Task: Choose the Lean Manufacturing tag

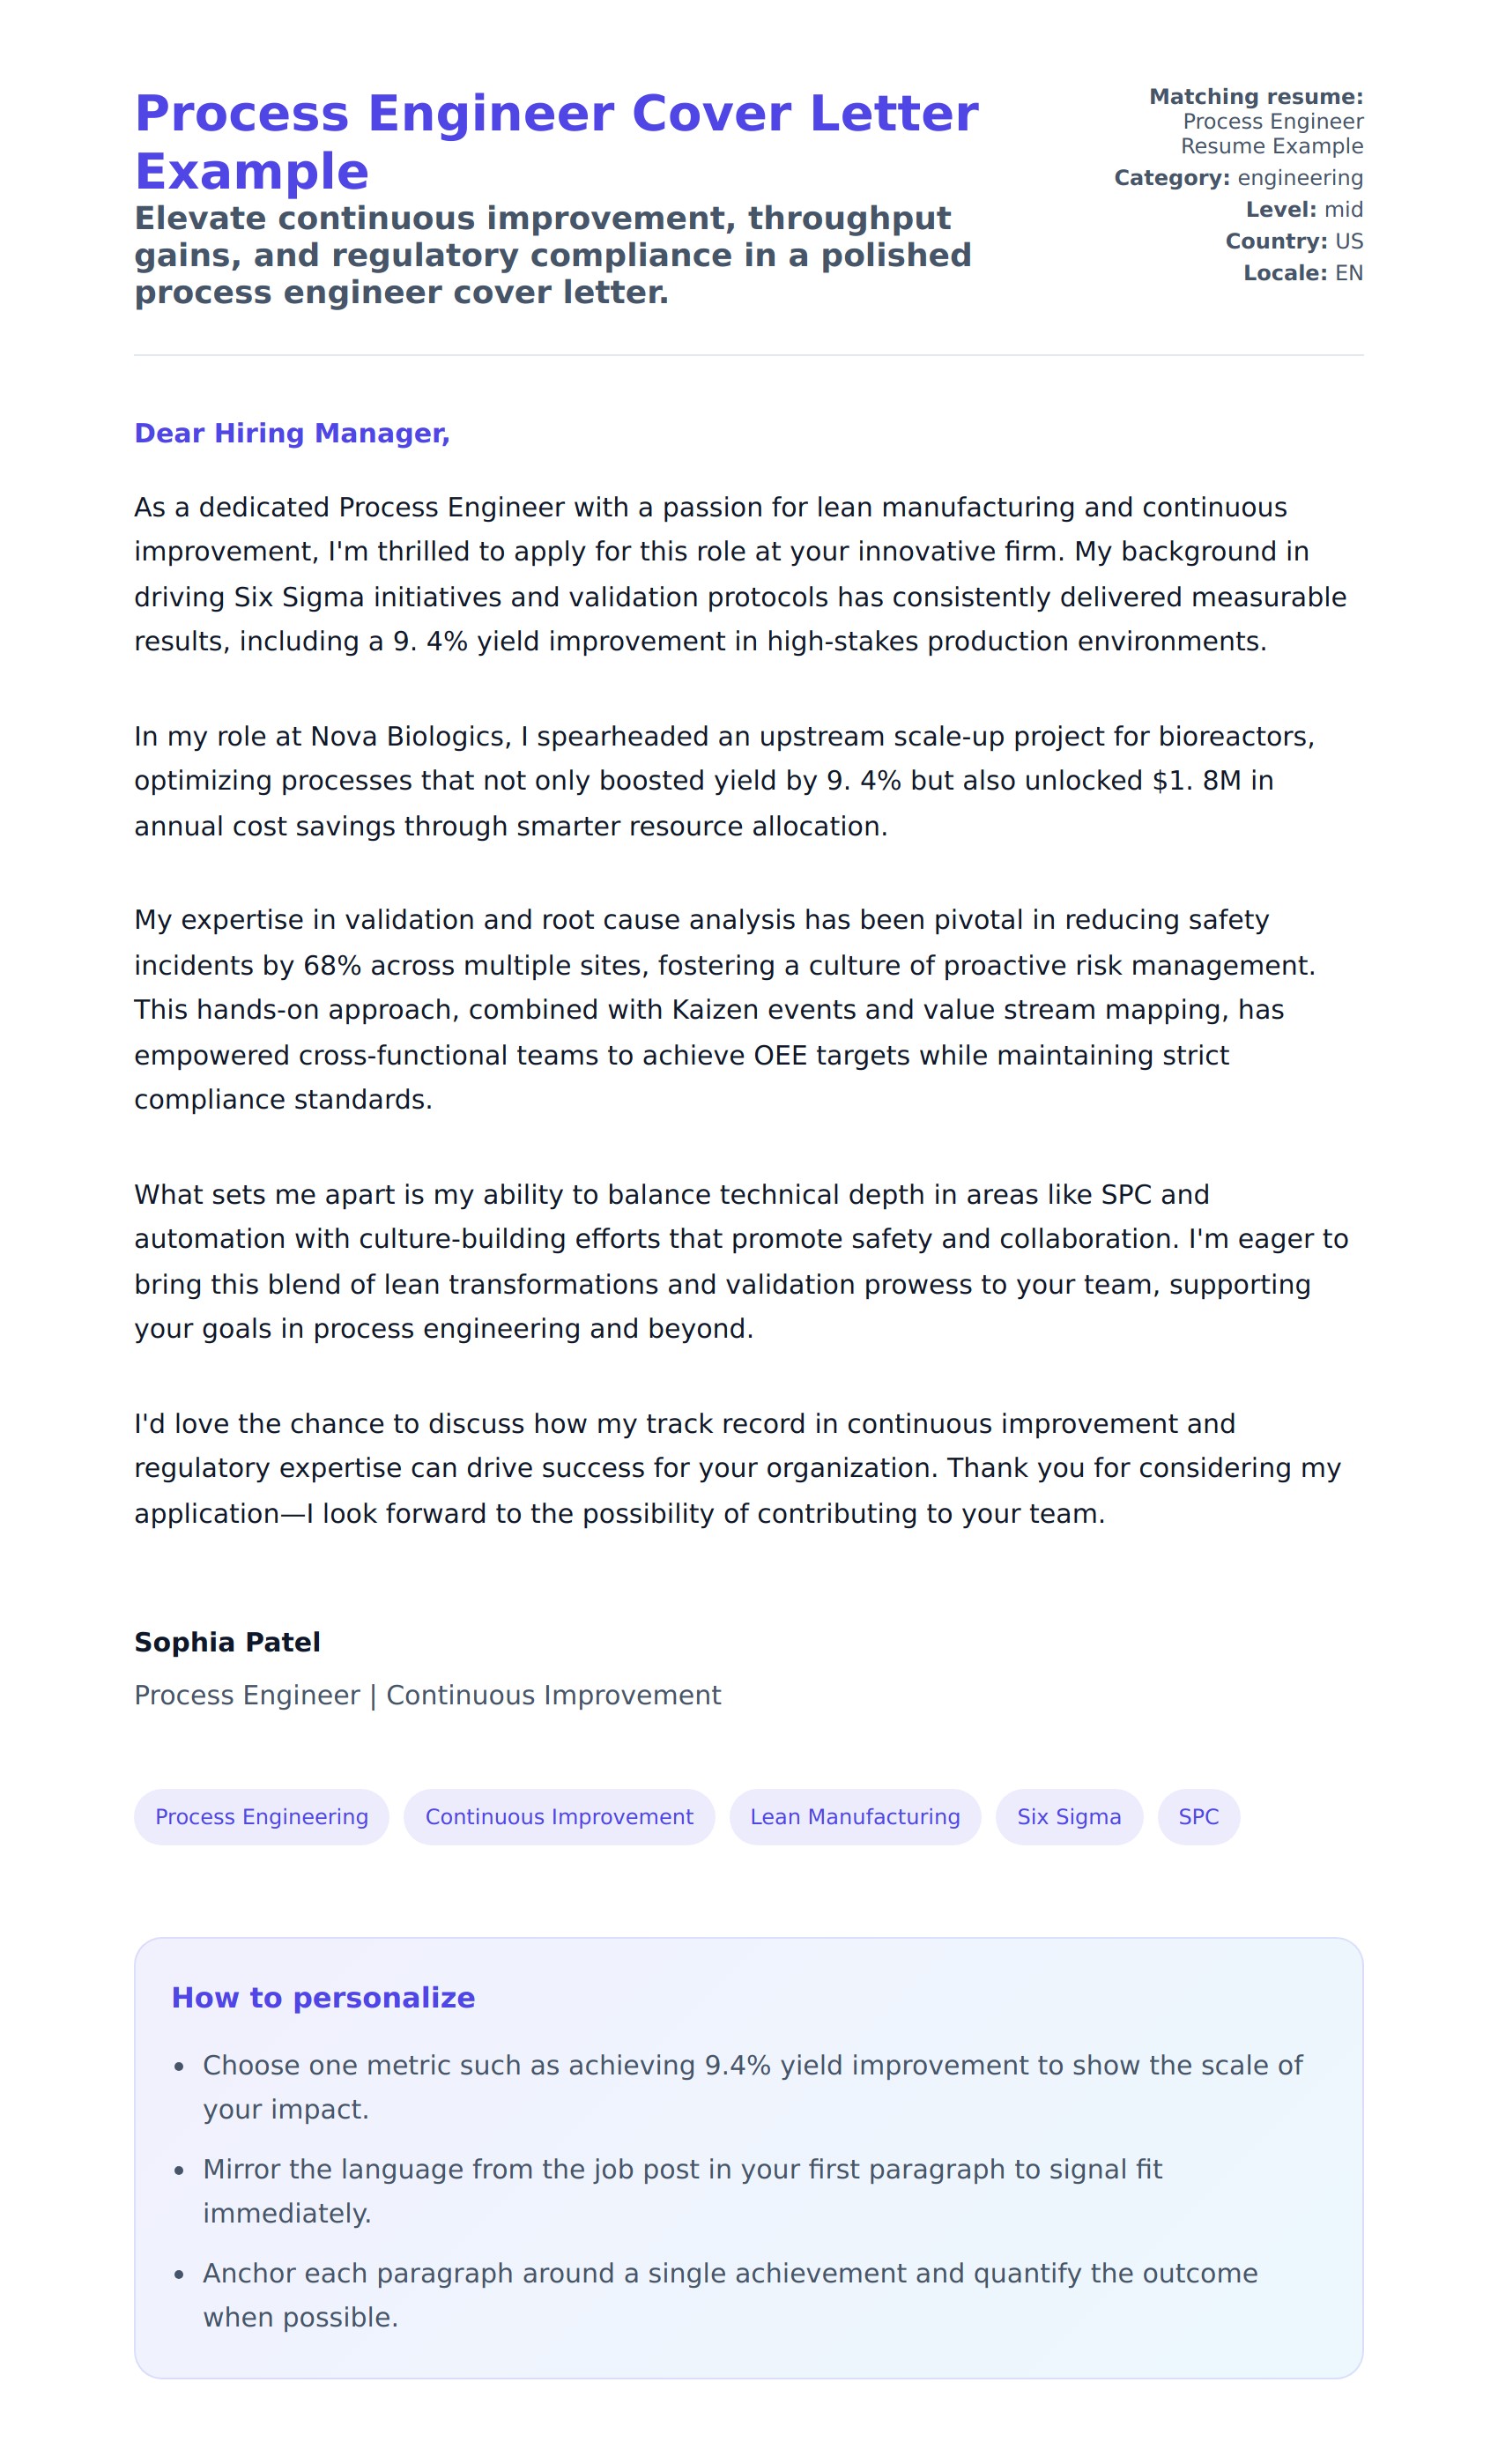Action: click(x=854, y=1816)
